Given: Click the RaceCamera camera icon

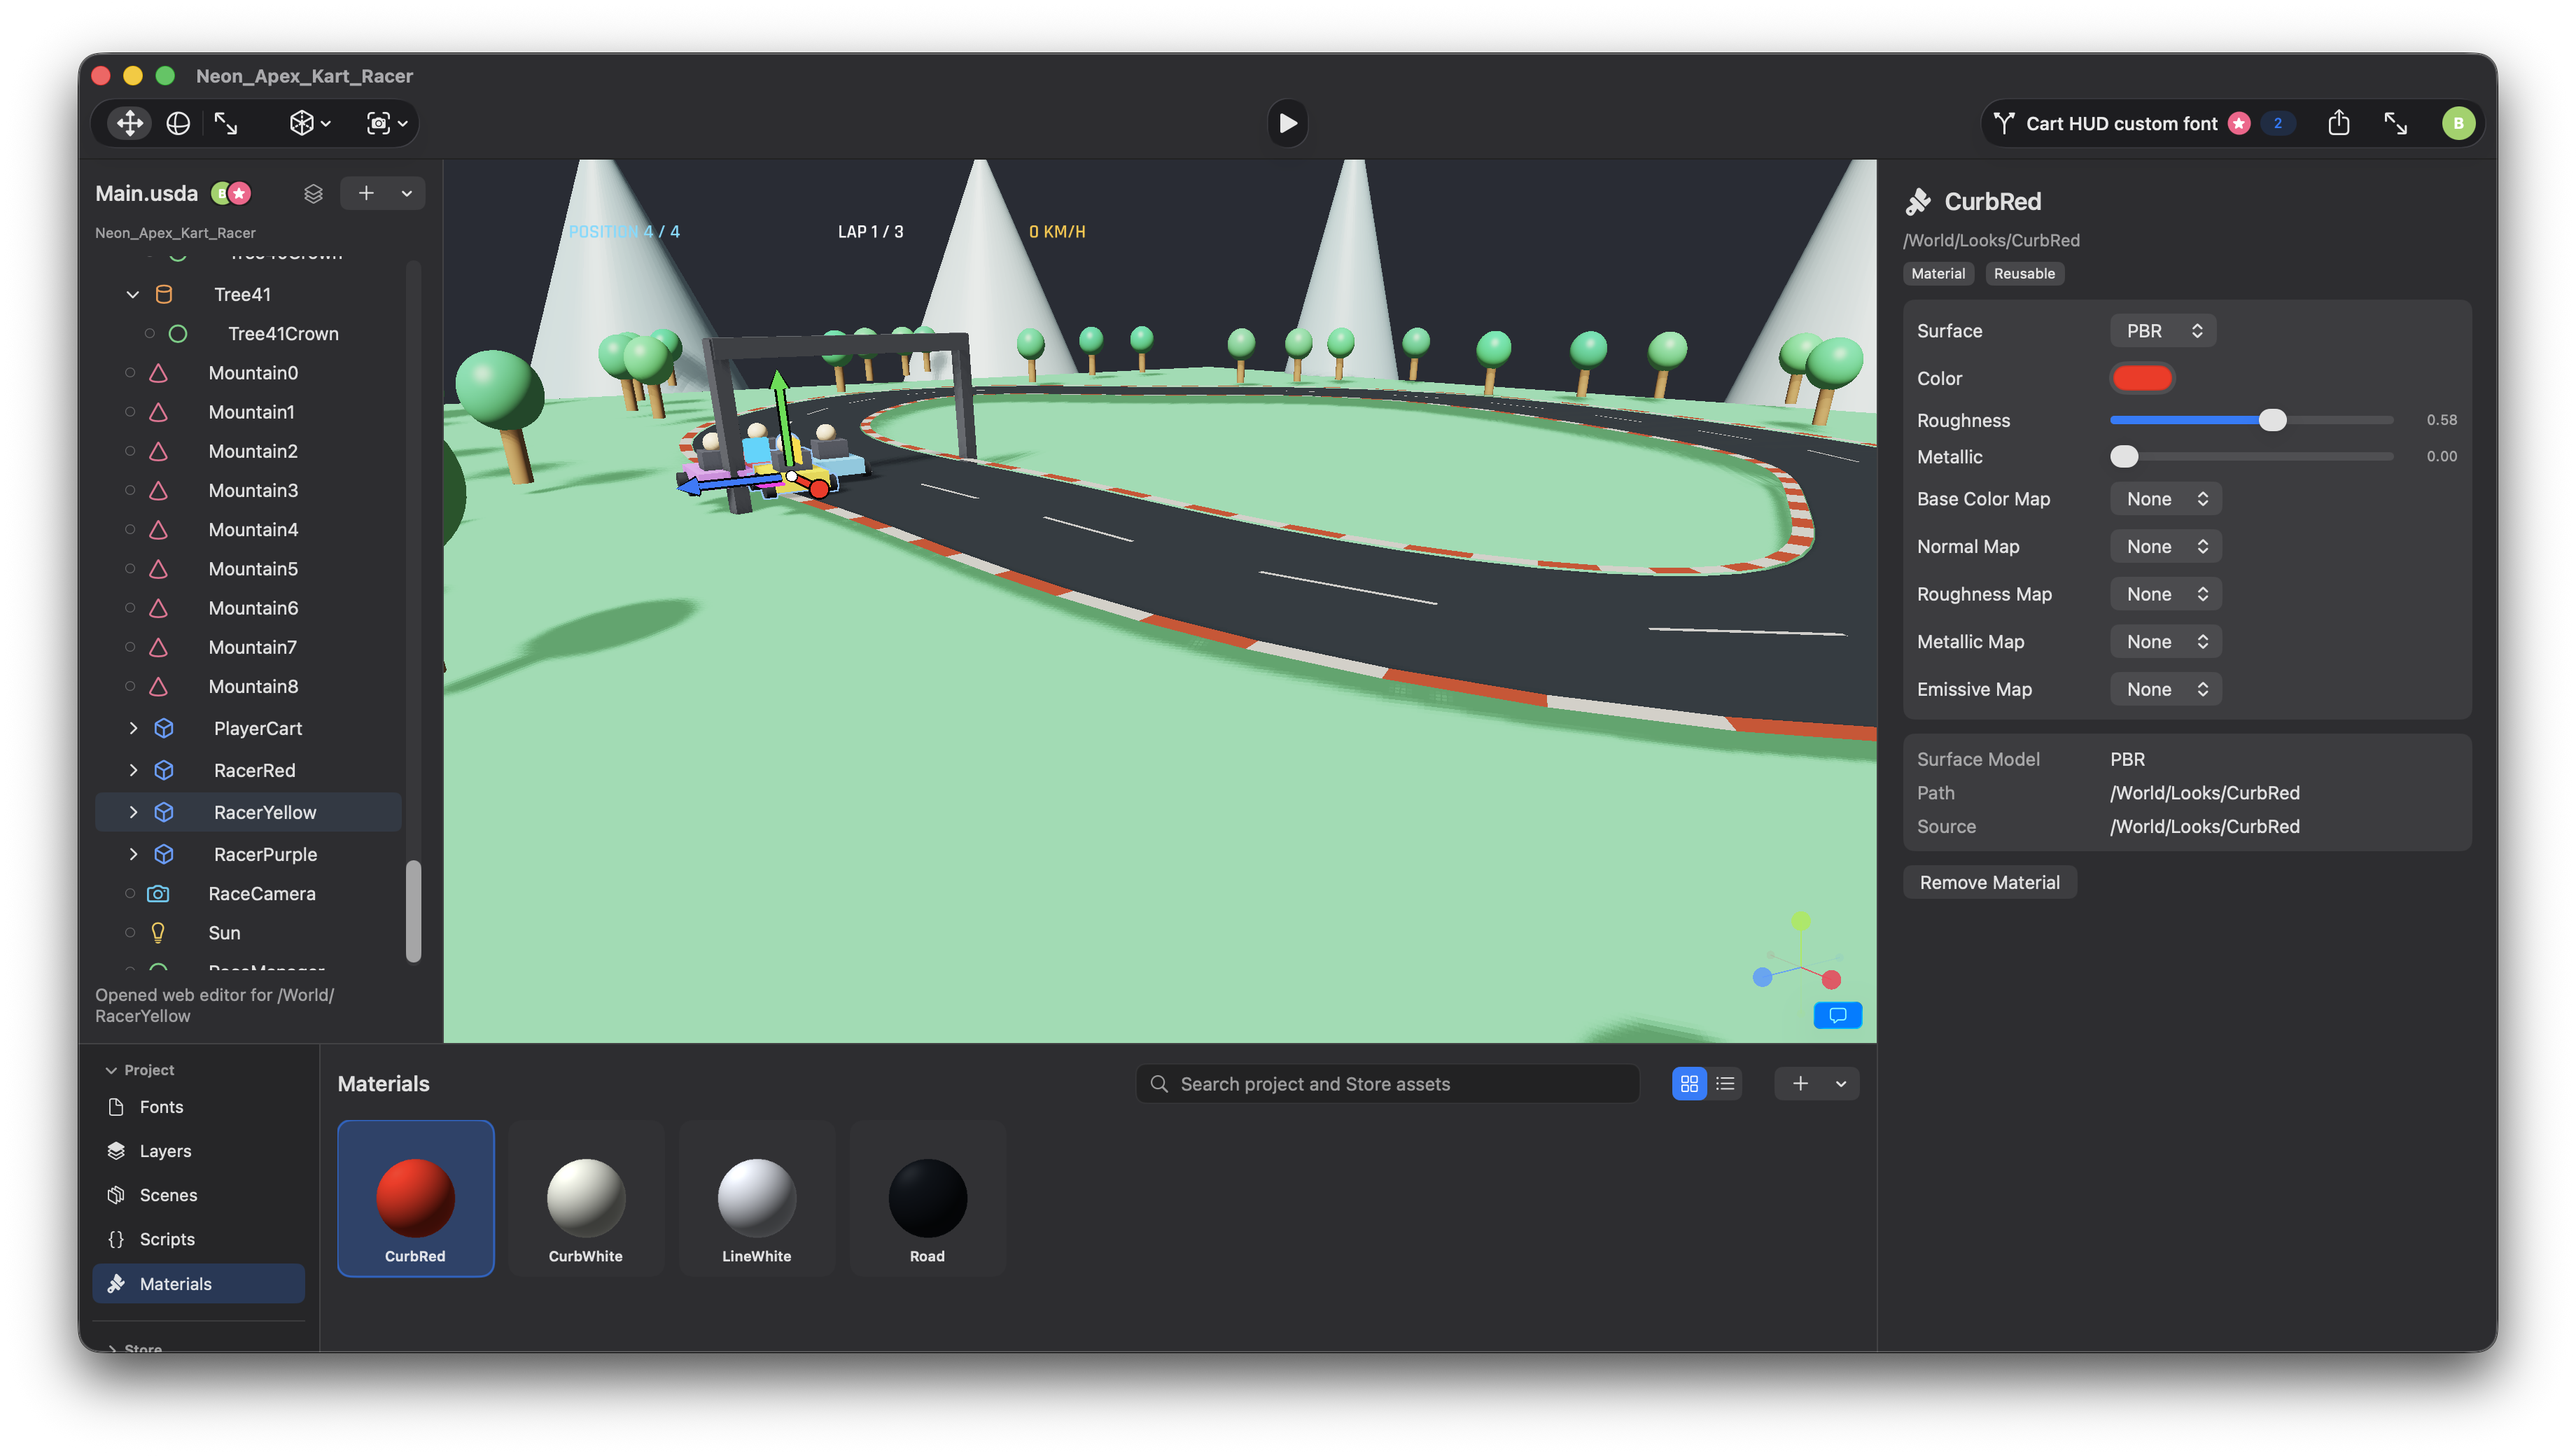Looking at the screenshot, I should 158,893.
